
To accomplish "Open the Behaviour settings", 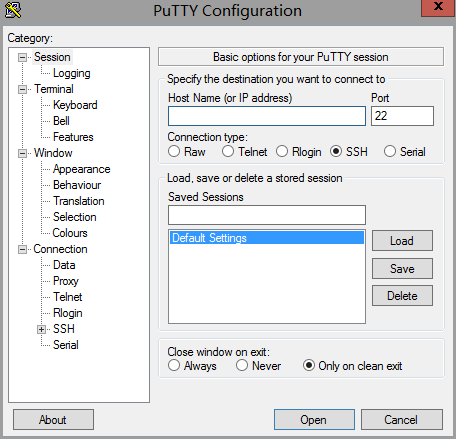I will pos(77,185).
